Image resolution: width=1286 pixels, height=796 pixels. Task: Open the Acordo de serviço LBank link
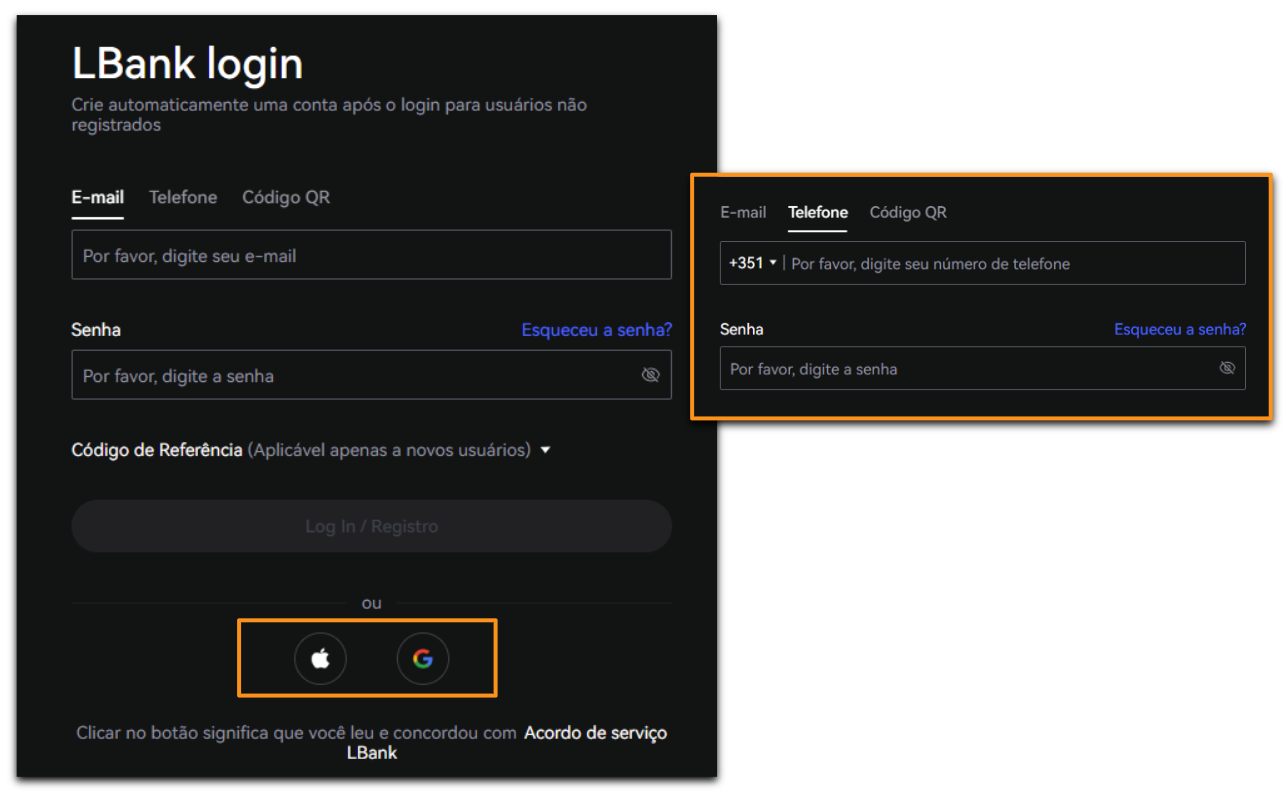pos(595,734)
